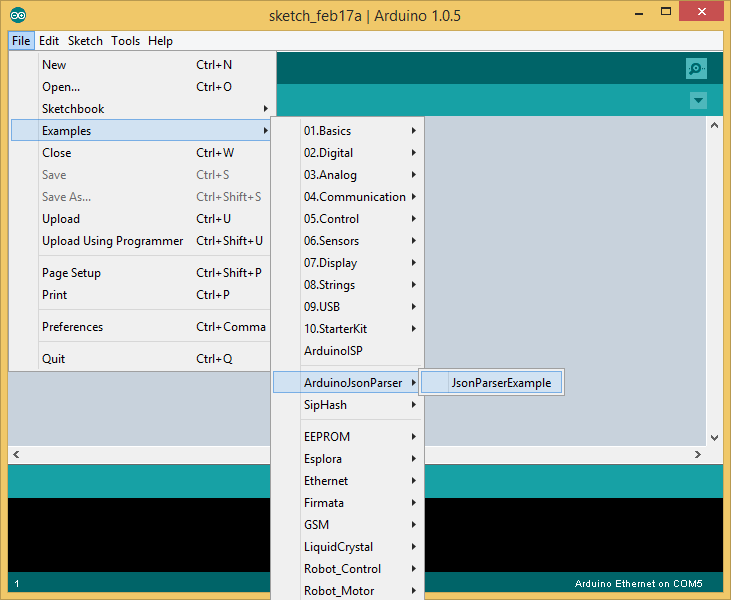Expand 04.Communication examples
The image size is (731, 600).
pyautogui.click(x=347, y=197)
